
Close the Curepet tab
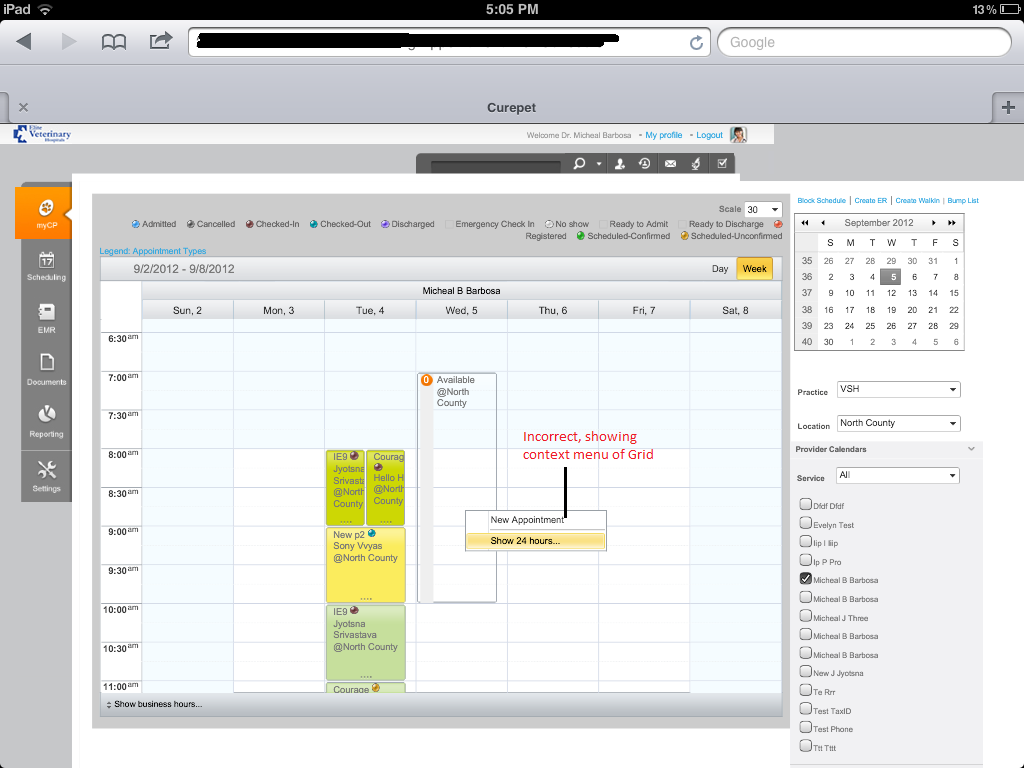(x=24, y=107)
